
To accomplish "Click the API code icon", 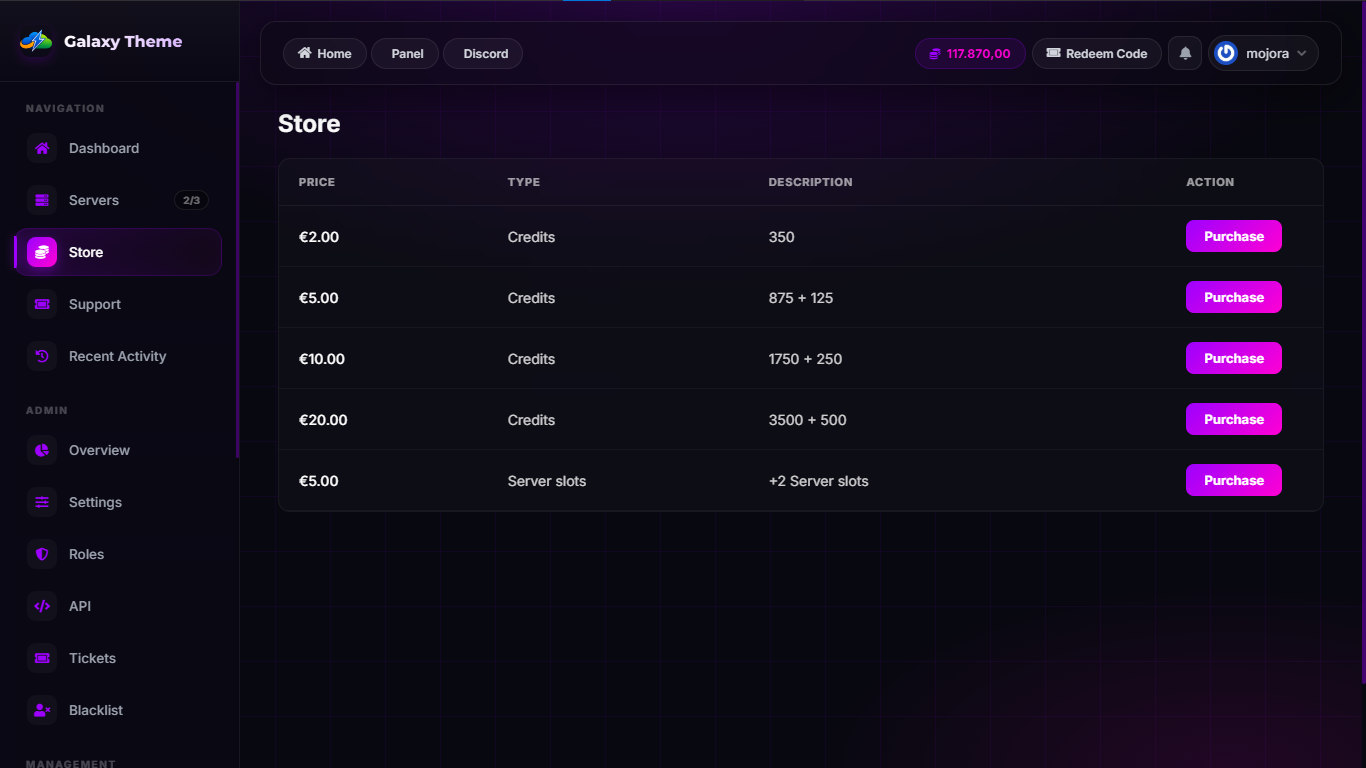I will coord(42,606).
